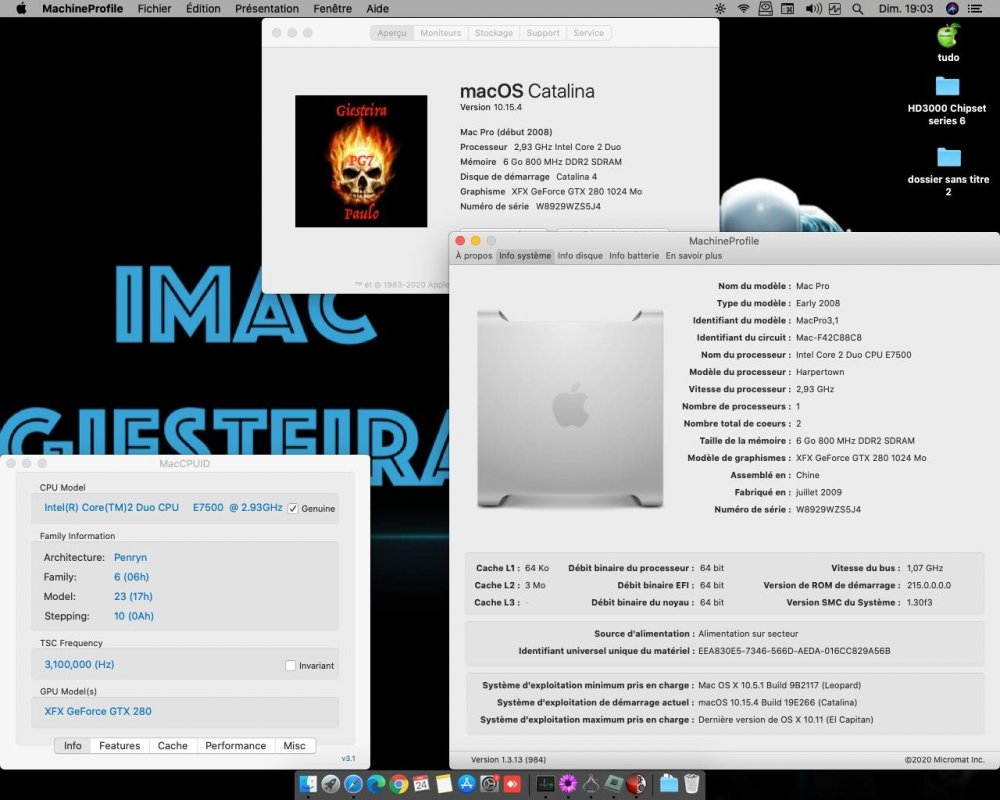Open Wi-Fi status menu

(x=744, y=8)
